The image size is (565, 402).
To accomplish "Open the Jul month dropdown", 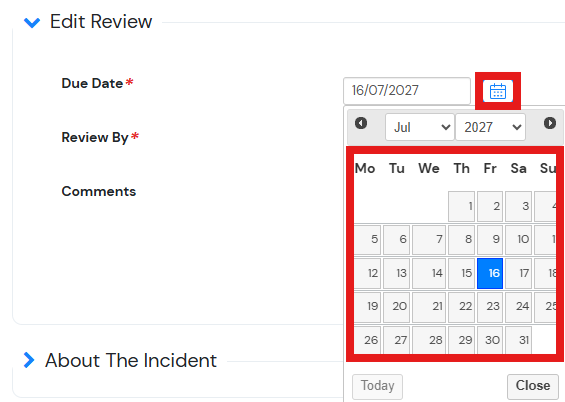I will pyautogui.click(x=420, y=127).
